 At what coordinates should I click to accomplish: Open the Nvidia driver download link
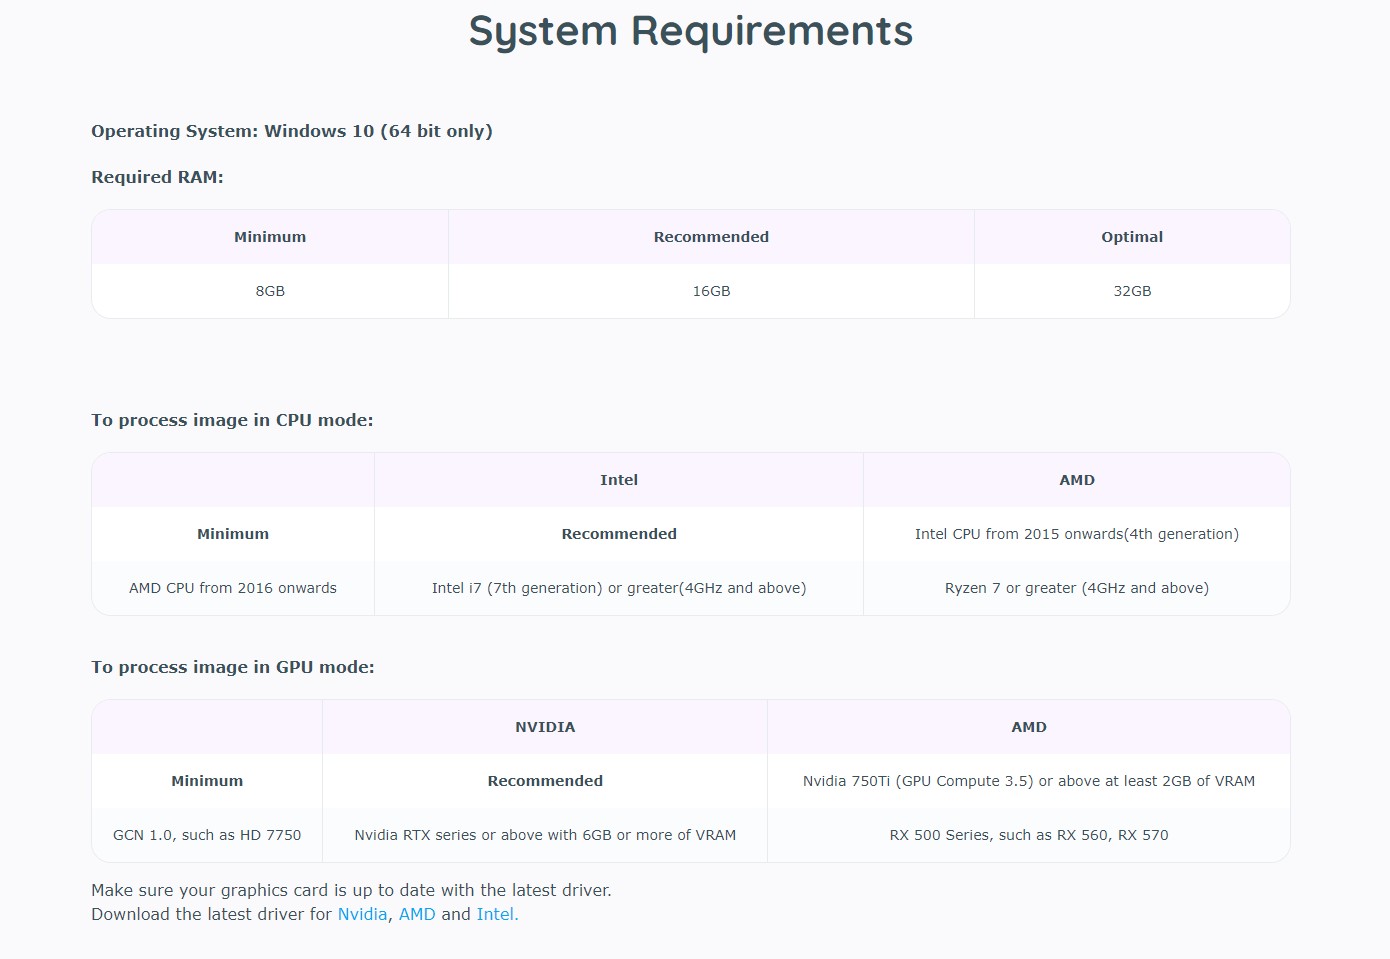pos(362,914)
